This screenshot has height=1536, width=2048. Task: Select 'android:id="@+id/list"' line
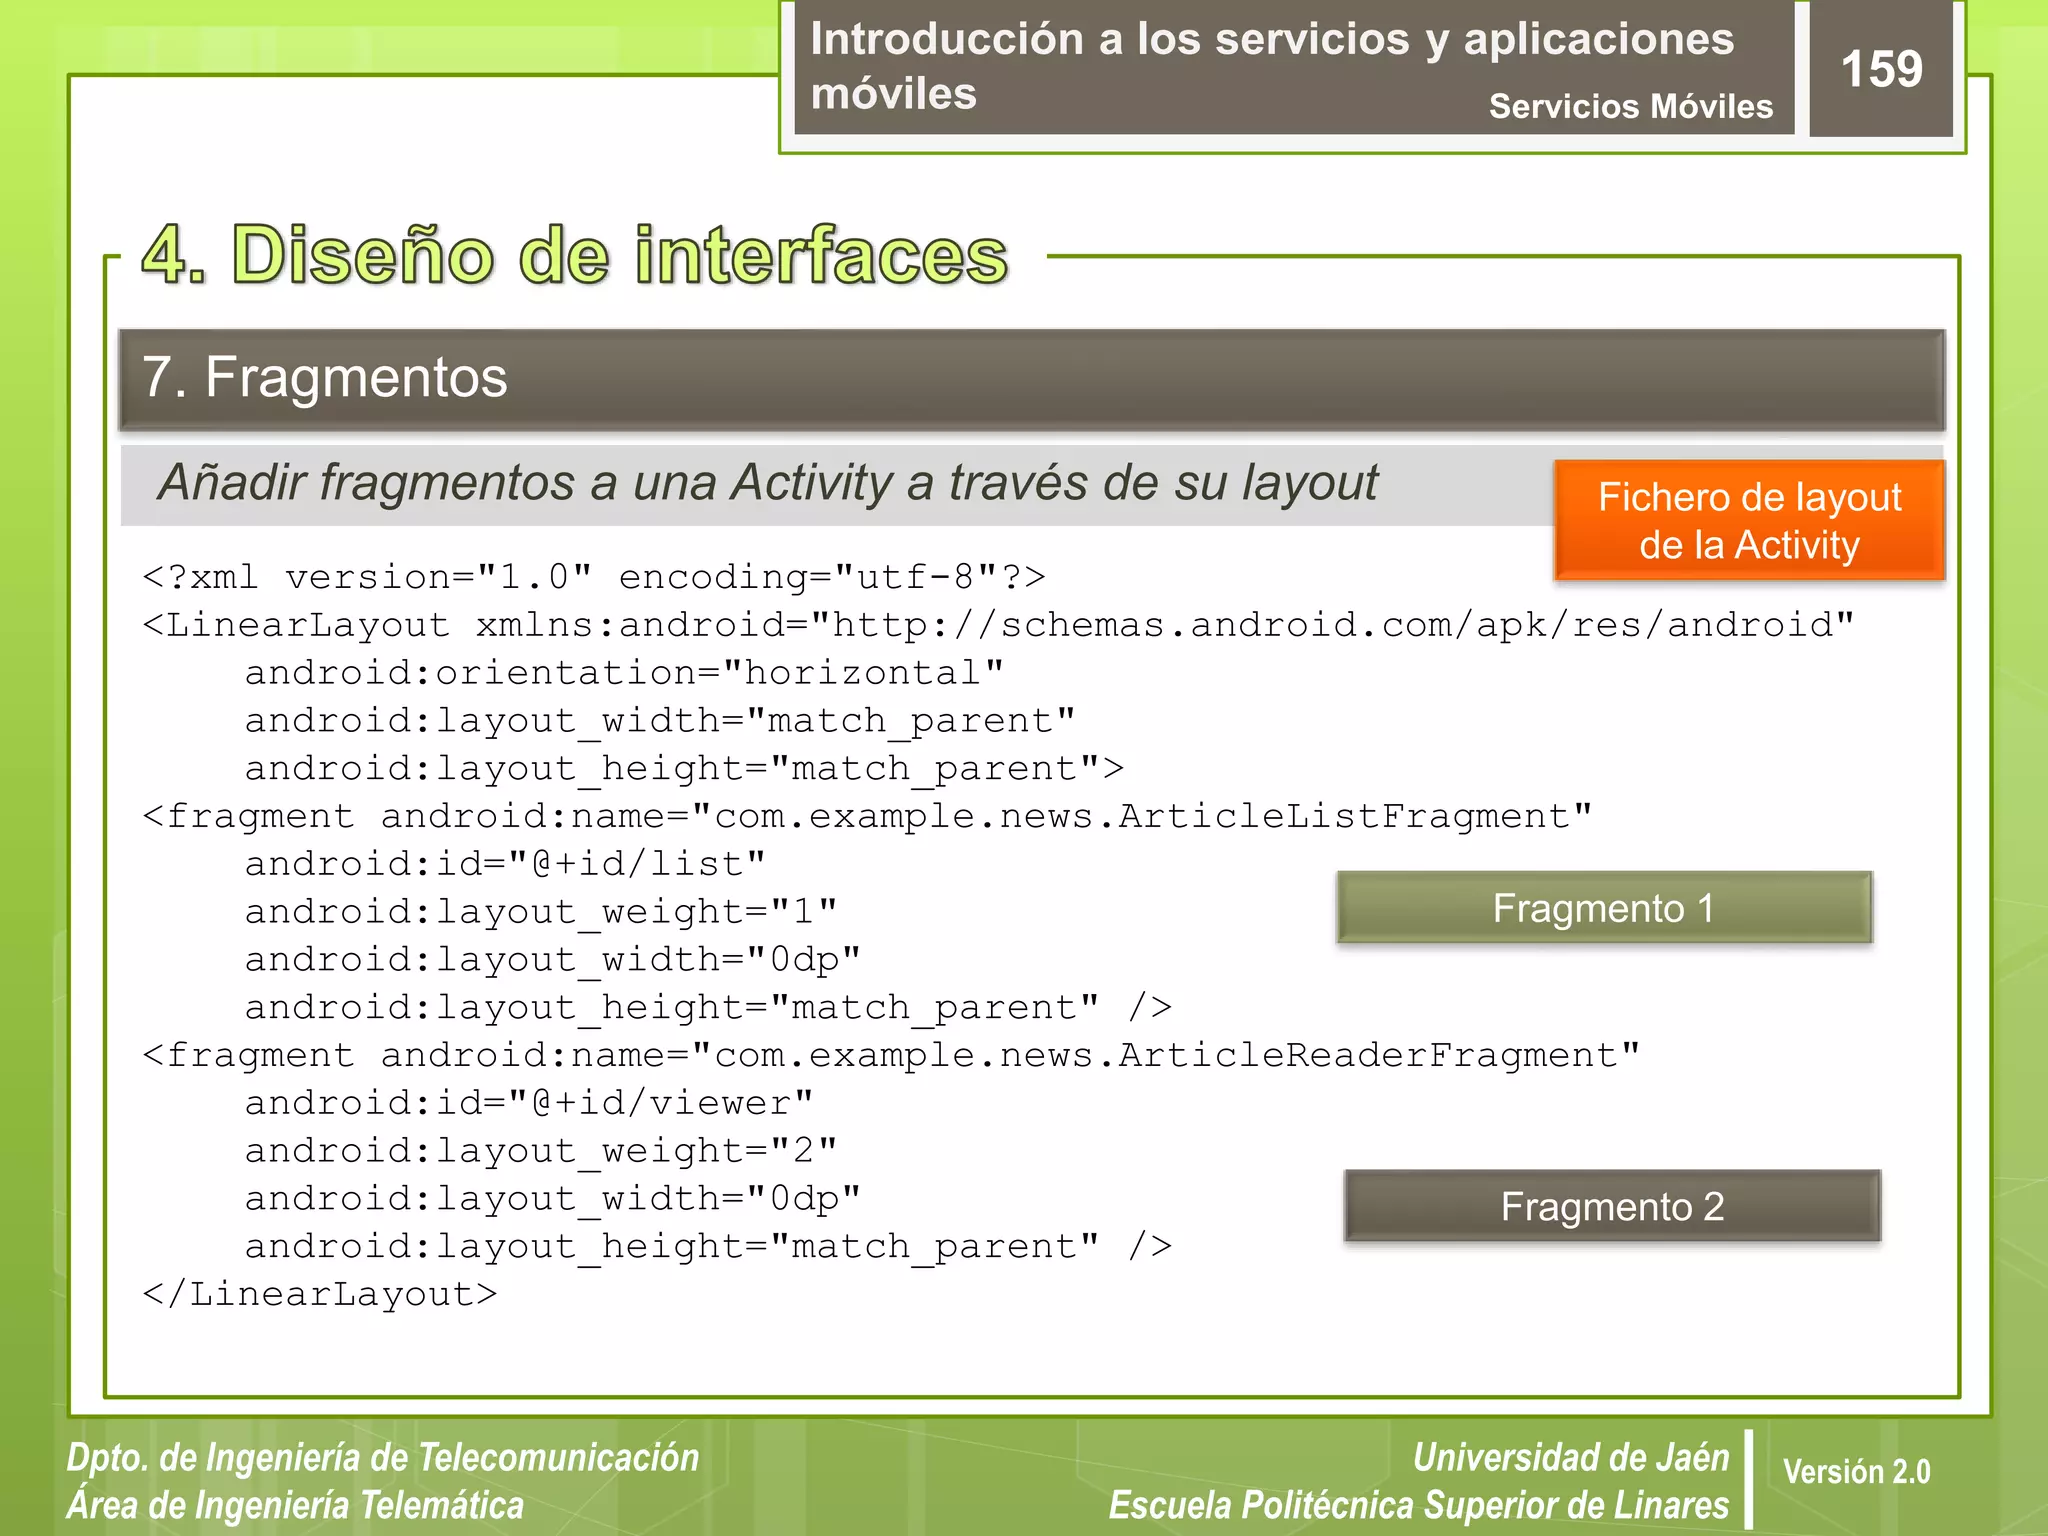505,864
